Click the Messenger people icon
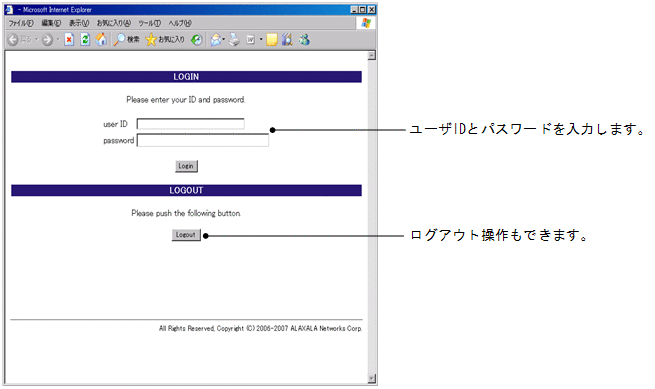This screenshot has width=655, height=389. pos(304,40)
